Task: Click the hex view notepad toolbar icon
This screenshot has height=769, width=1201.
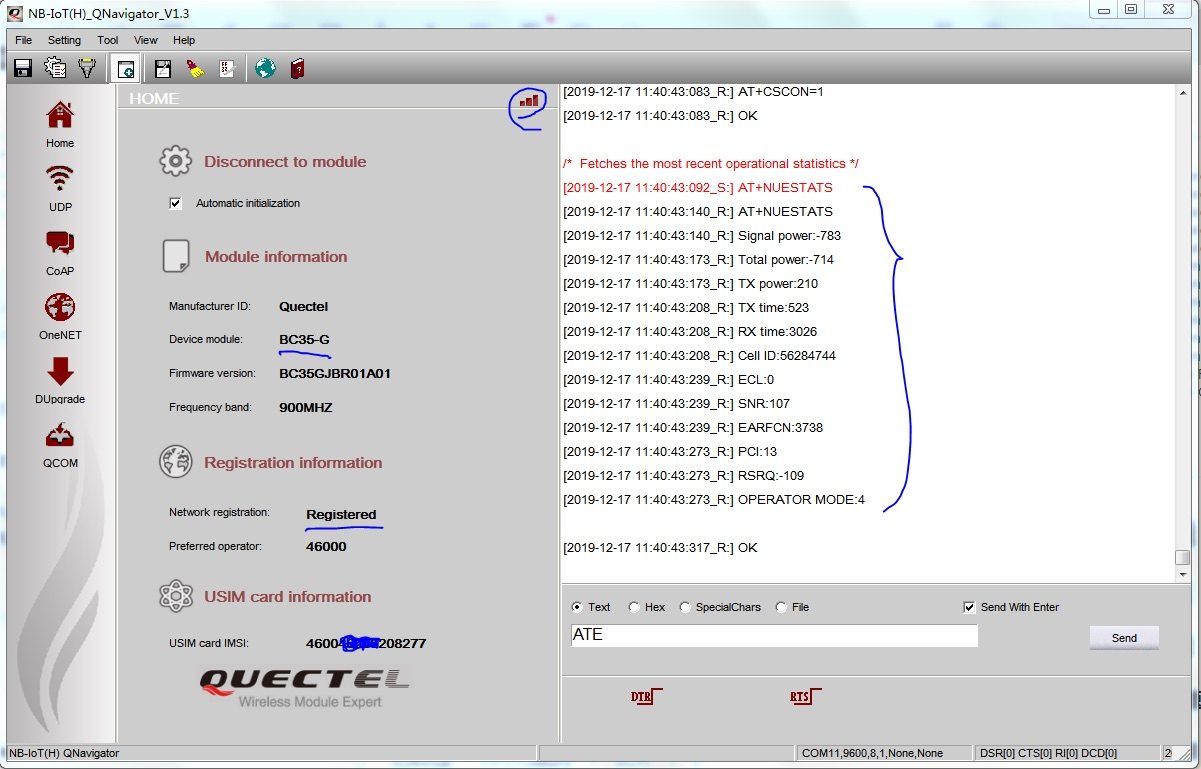Action: click(227, 69)
